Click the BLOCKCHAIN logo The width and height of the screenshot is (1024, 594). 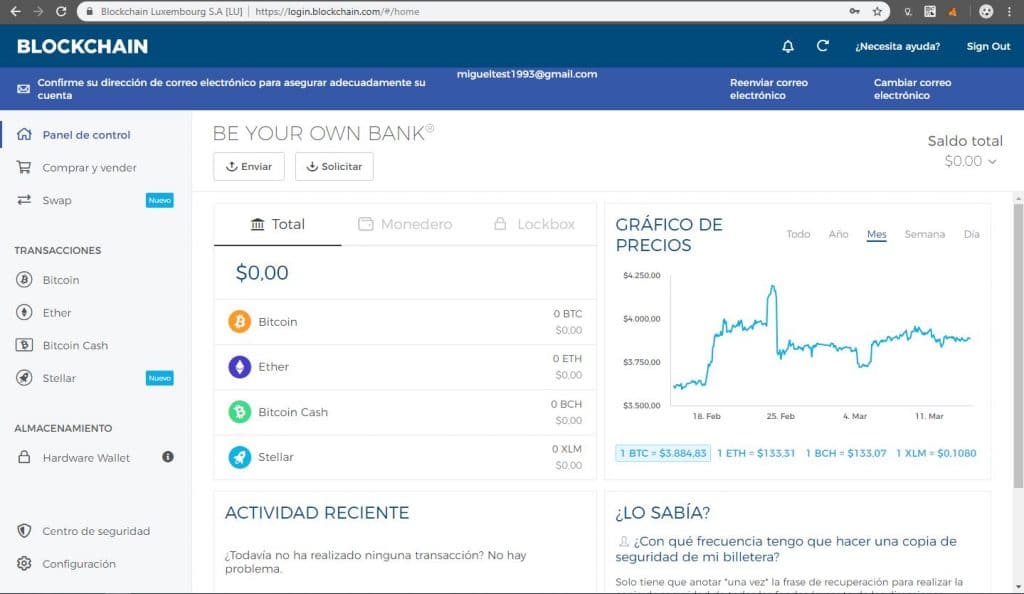pos(82,46)
